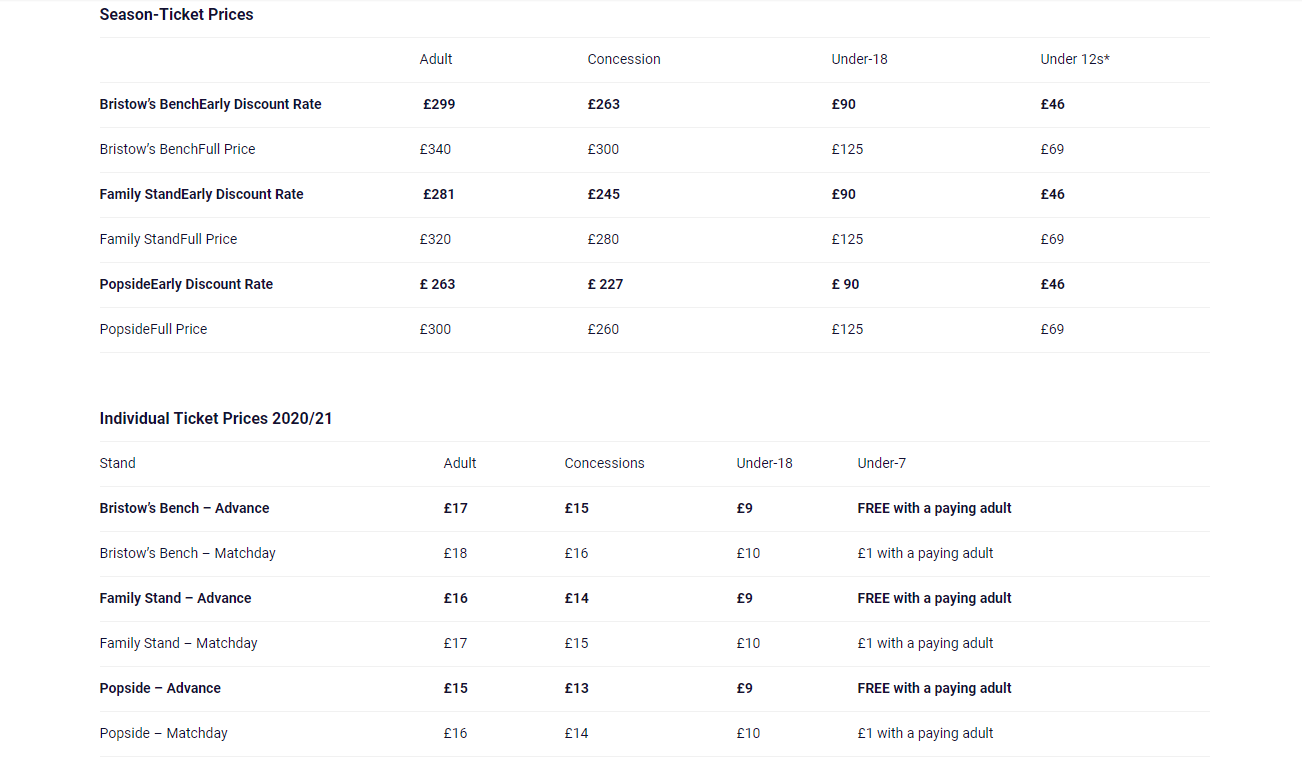Click the Popside Full Price row label

[153, 330]
